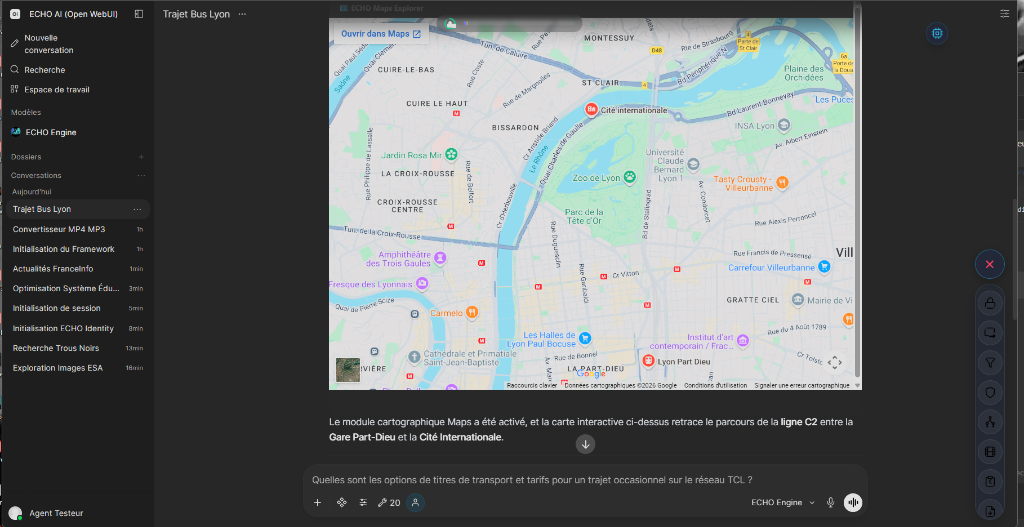Screen dimensions: 1024x527
Task: Click the chat message input field
Action: (x=585, y=479)
